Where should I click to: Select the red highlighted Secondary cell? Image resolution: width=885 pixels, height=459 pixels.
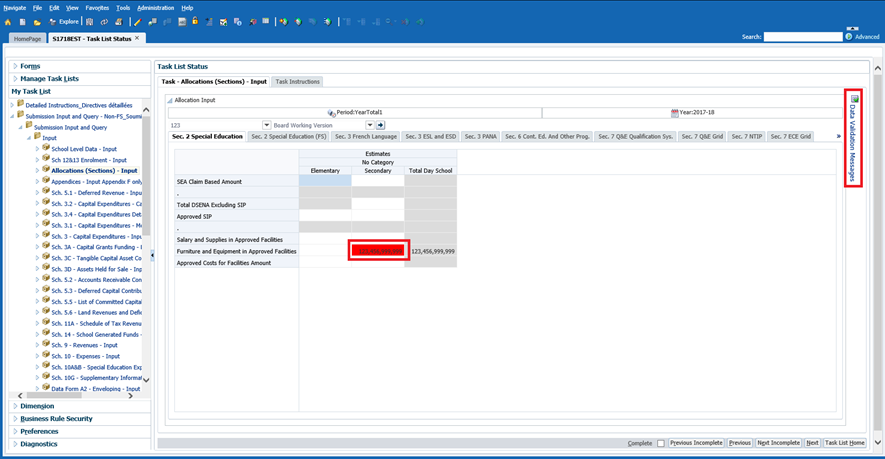click(x=378, y=251)
